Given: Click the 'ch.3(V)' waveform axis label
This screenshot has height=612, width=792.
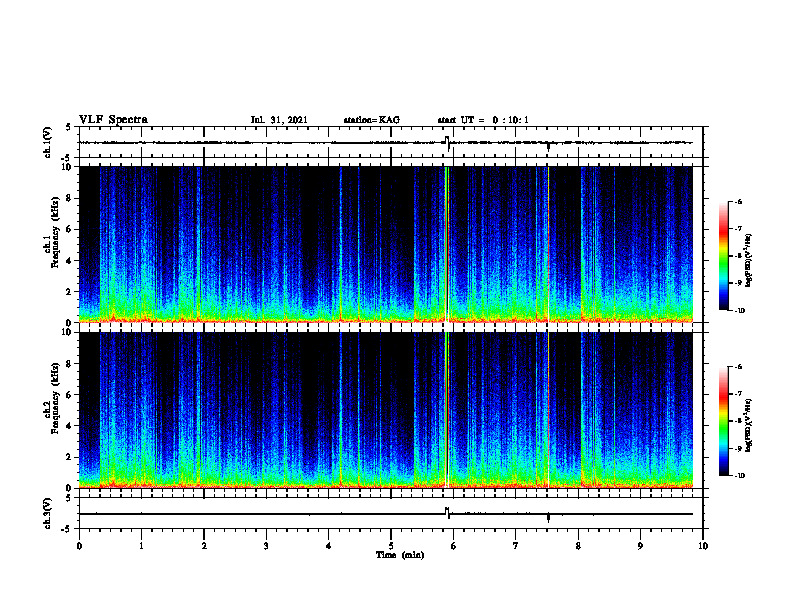Looking at the screenshot, I should pyautogui.click(x=47, y=513).
